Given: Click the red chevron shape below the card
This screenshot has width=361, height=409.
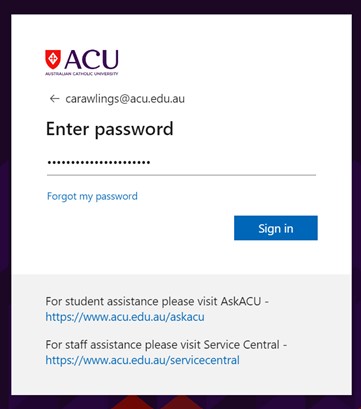Looking at the screenshot, I should (x=132, y=402).
